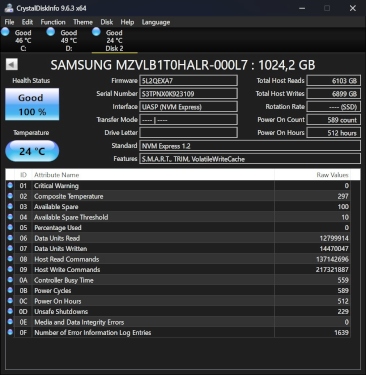
Task: Open the Help menu
Action: pyautogui.click(x=127, y=22)
